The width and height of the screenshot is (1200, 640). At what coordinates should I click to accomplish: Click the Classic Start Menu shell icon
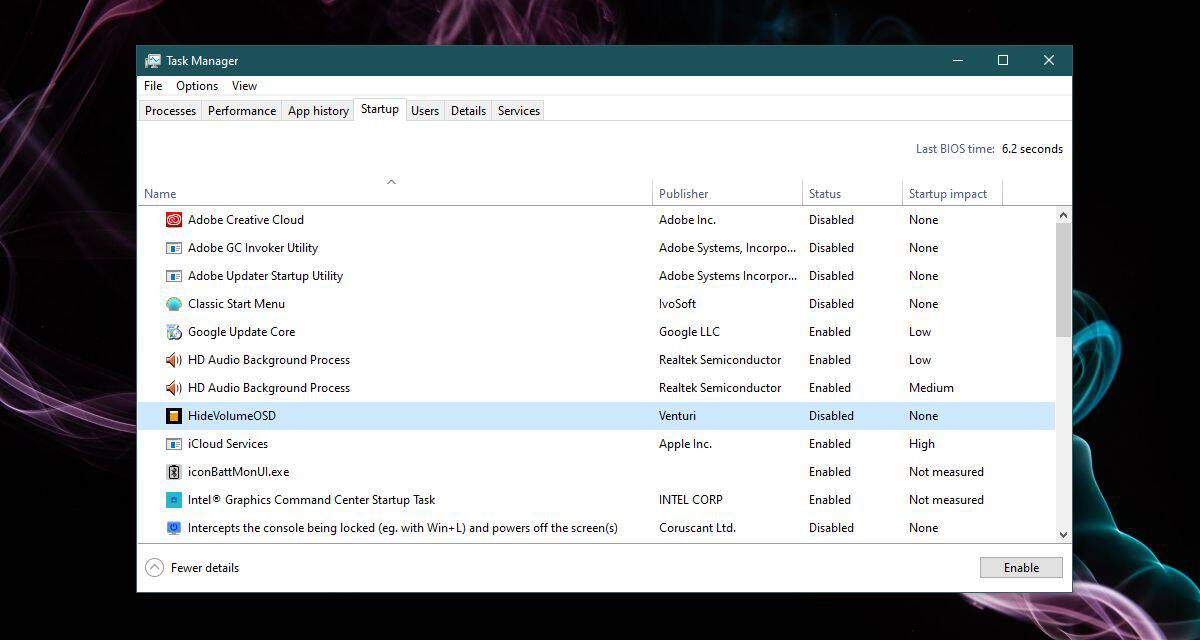(x=174, y=304)
